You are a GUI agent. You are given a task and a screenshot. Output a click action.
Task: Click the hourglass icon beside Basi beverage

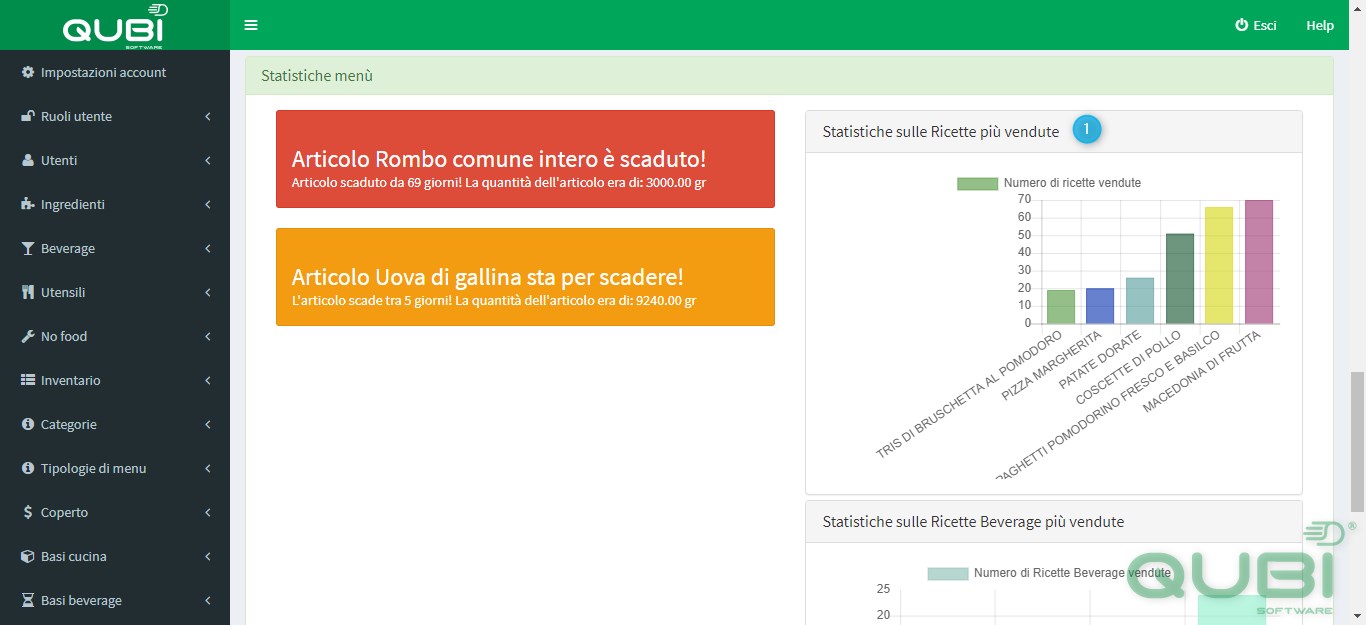(x=28, y=601)
